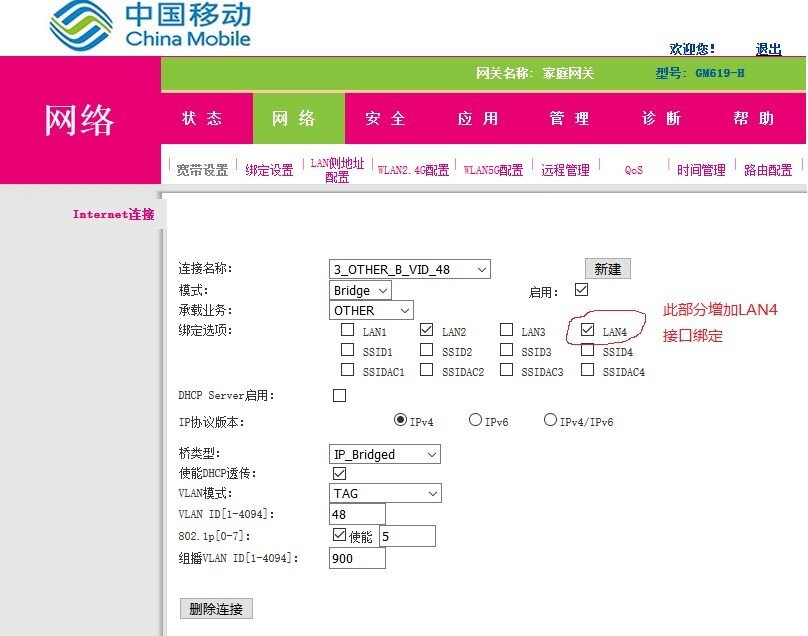
Task: Select the IPv6 radio button
Action: click(475, 419)
